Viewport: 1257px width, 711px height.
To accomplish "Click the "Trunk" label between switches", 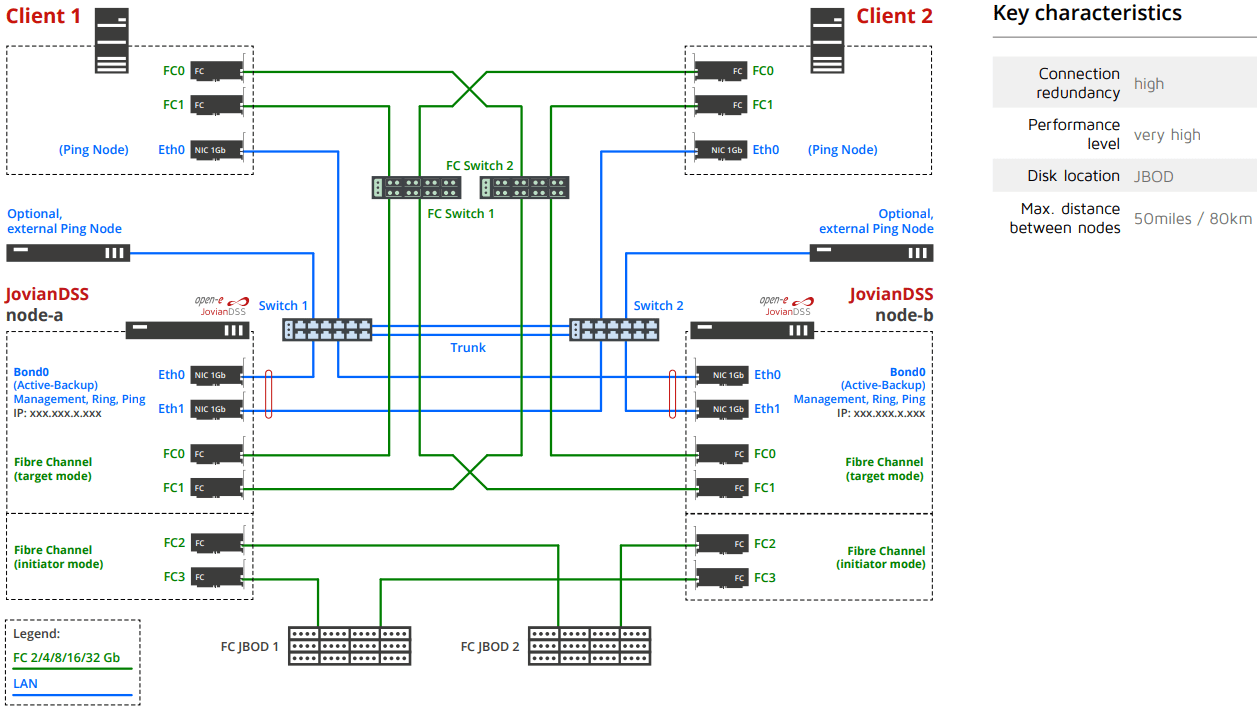I will point(468,348).
